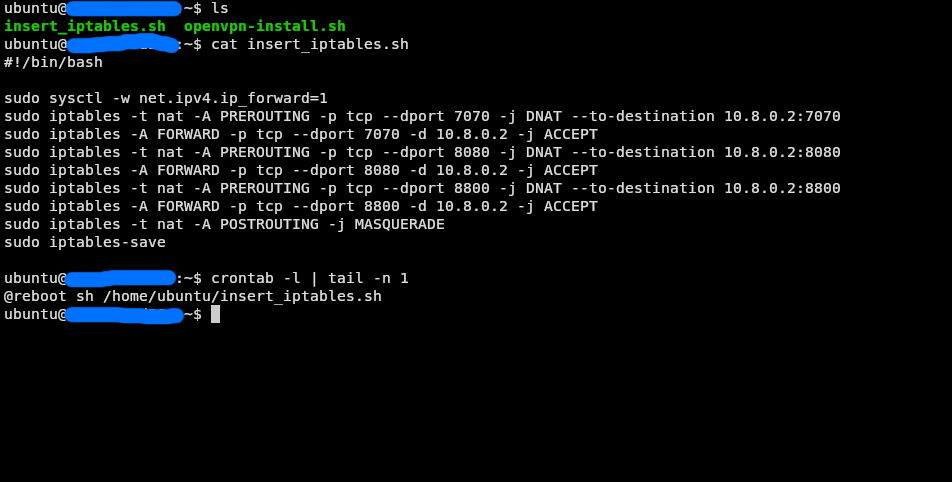
Task: Click the #!/bin/bash shebang line
Action: click(x=53, y=62)
